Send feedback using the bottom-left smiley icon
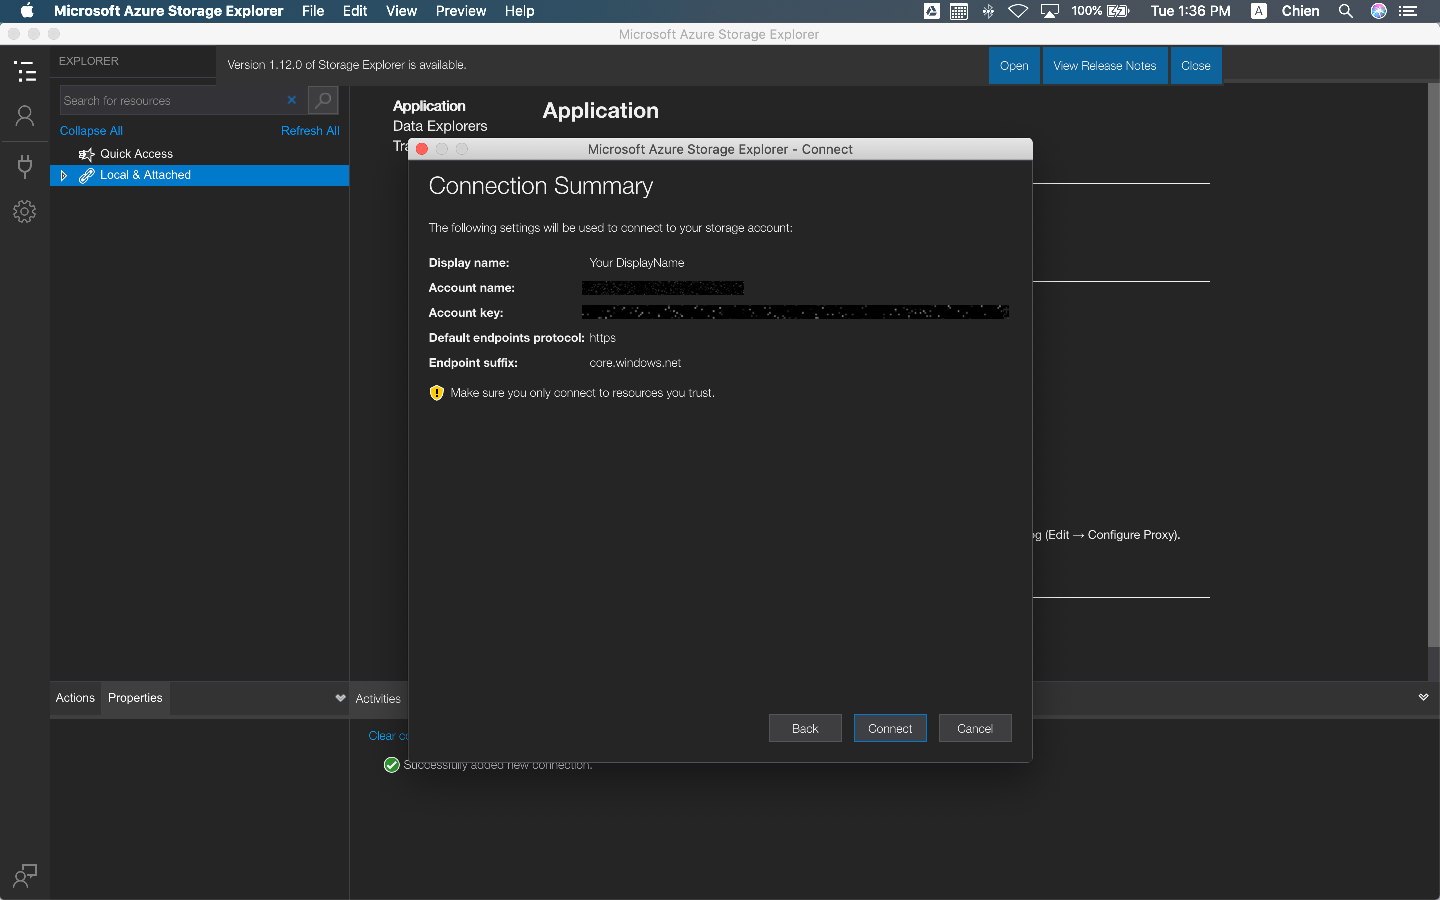 pyautogui.click(x=24, y=876)
